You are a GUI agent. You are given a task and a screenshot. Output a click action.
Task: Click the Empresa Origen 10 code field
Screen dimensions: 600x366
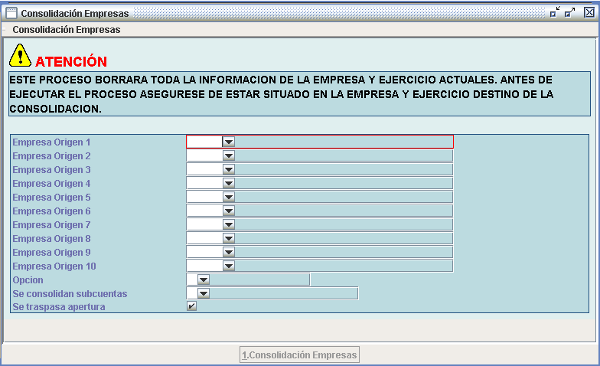click(205, 266)
